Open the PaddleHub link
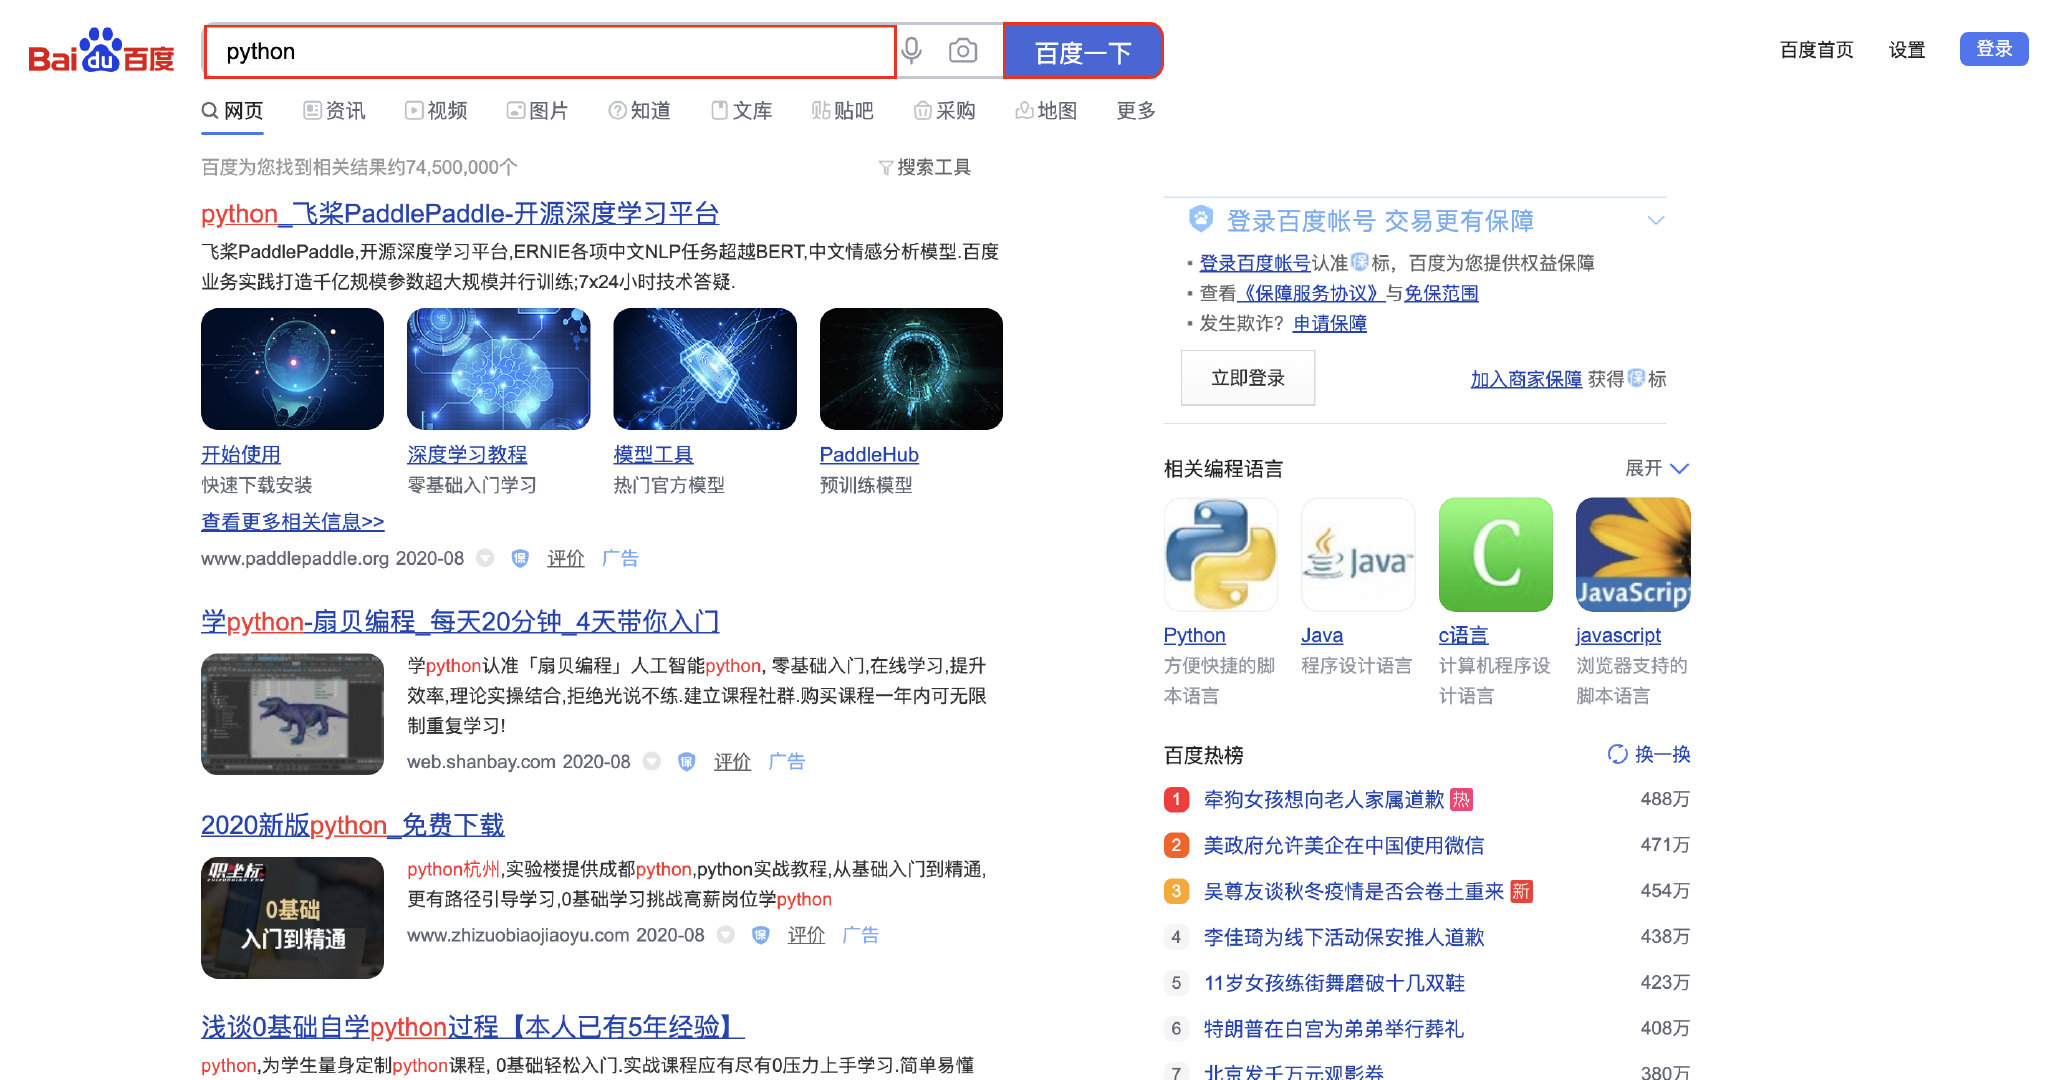 869,455
